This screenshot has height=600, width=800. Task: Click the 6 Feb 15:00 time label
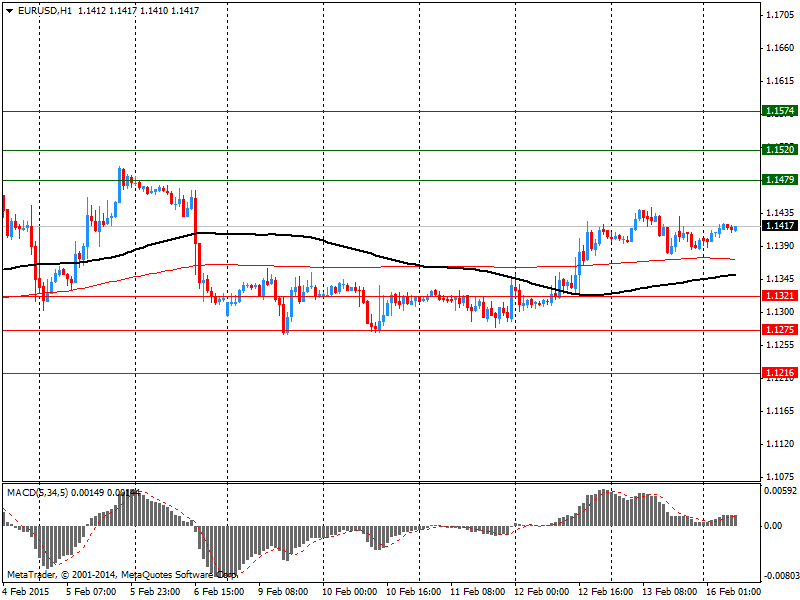tap(219, 592)
